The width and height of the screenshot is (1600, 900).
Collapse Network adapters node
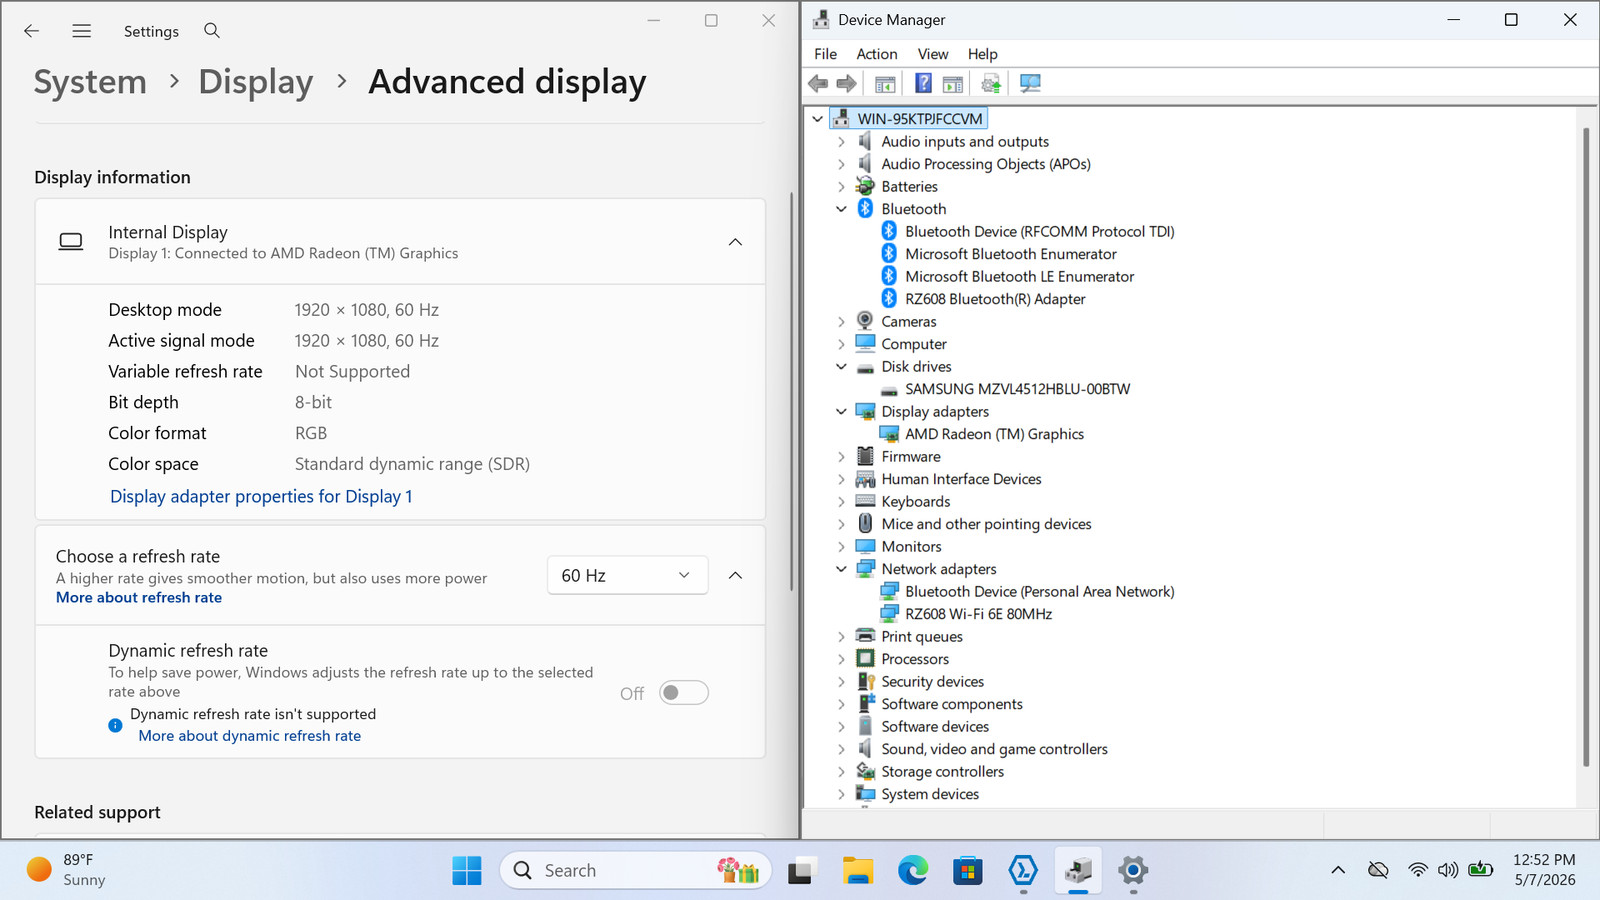(841, 569)
